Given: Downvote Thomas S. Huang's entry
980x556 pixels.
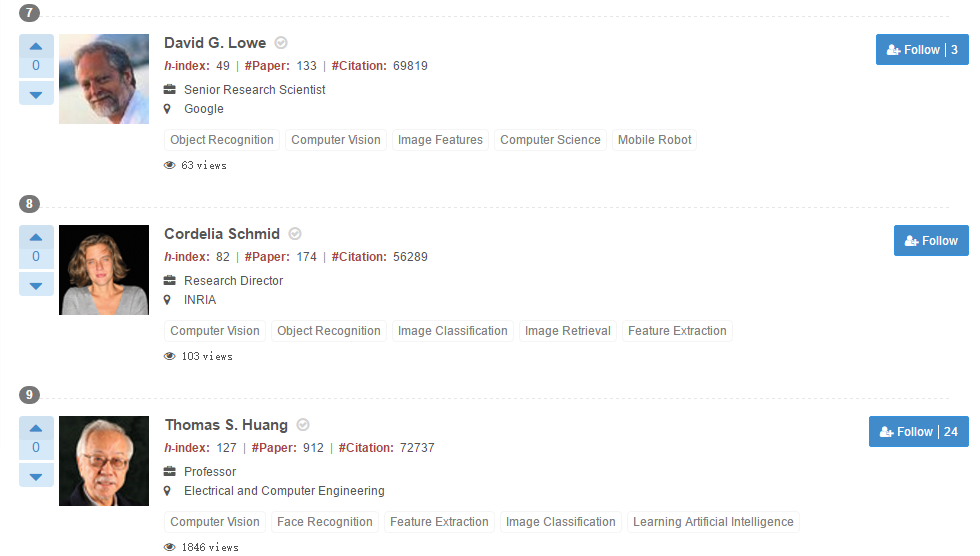Looking at the screenshot, I should (x=36, y=476).
